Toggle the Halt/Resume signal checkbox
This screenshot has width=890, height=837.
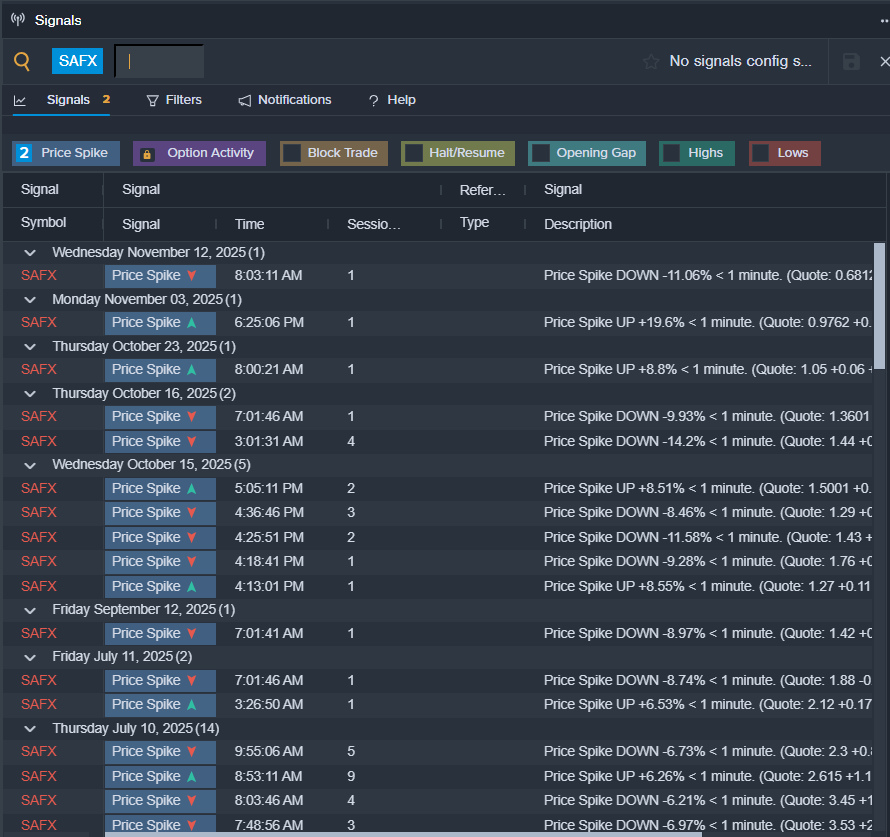413,153
